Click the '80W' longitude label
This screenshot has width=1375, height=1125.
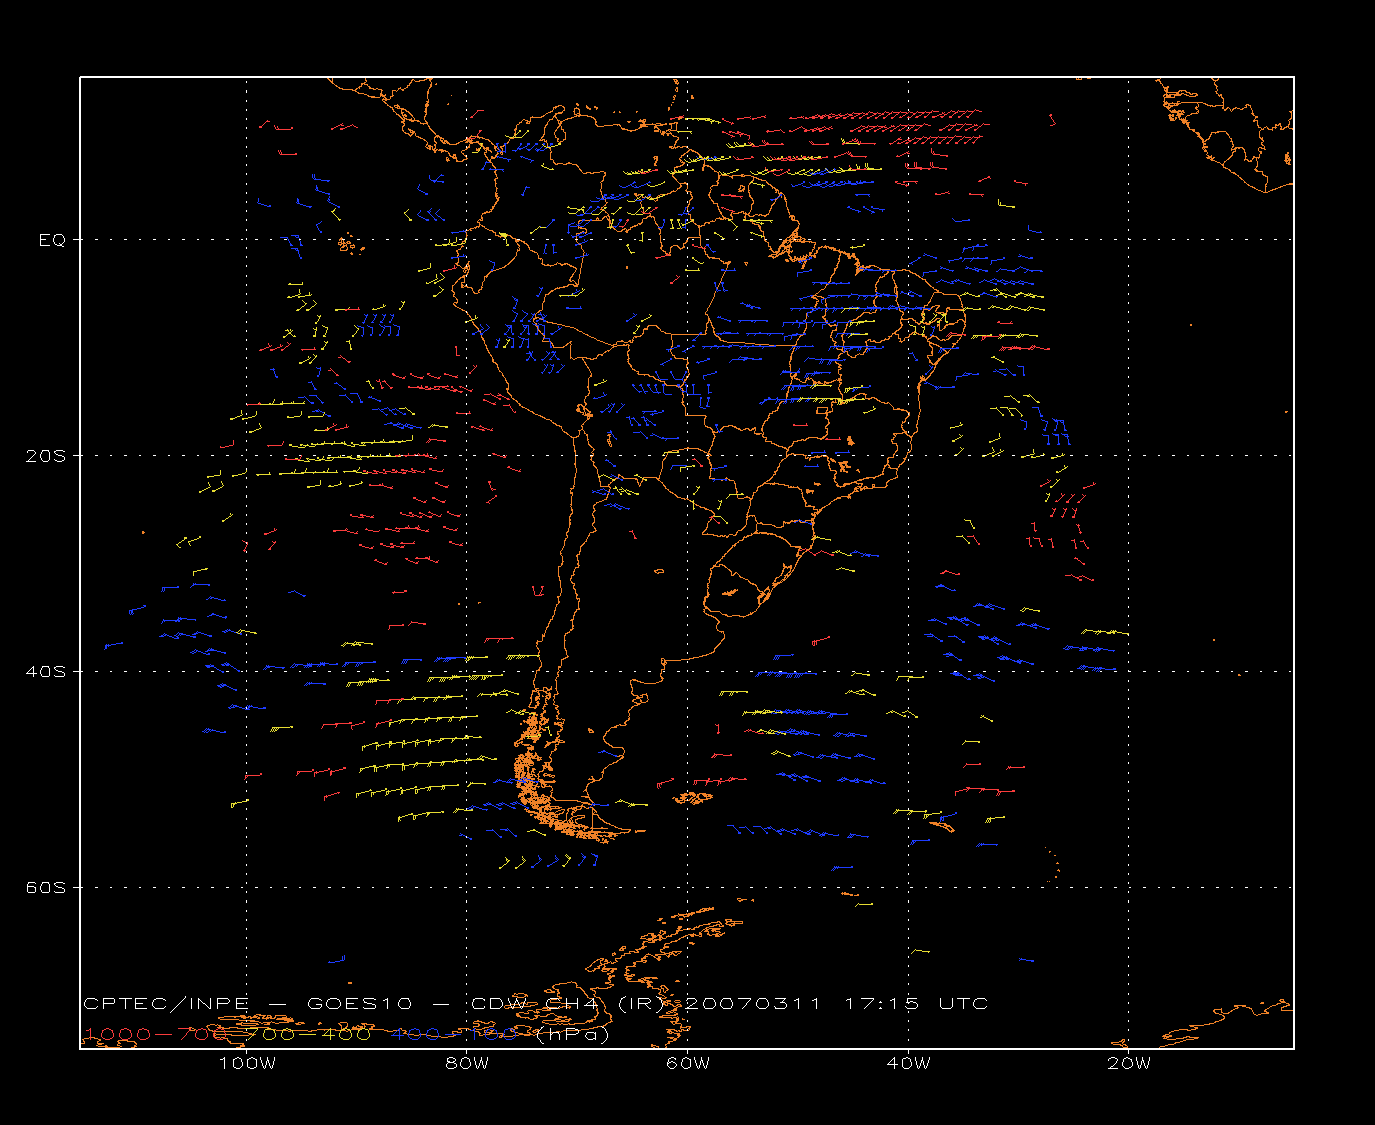coord(467,1063)
